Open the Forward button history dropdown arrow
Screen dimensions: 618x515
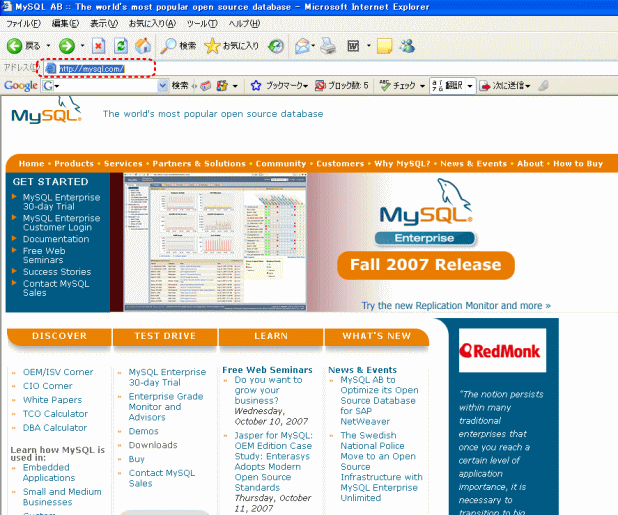click(82, 46)
